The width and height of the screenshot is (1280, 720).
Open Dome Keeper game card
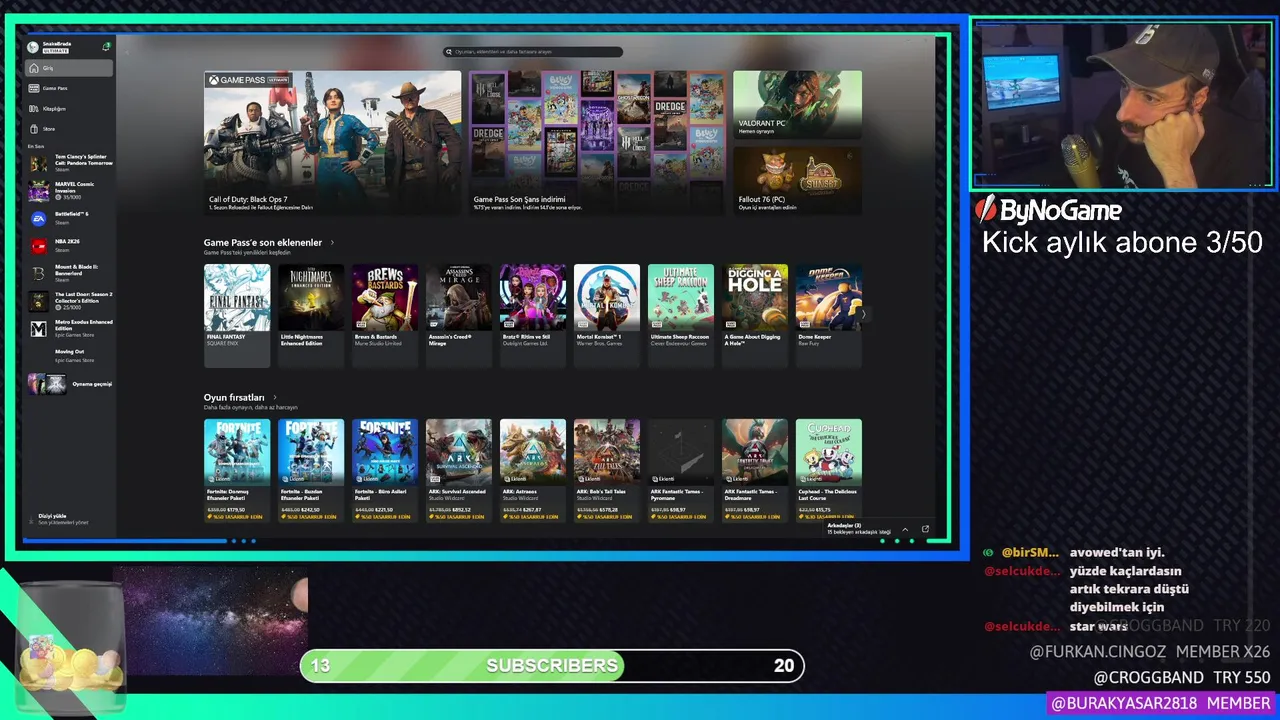[829, 315]
